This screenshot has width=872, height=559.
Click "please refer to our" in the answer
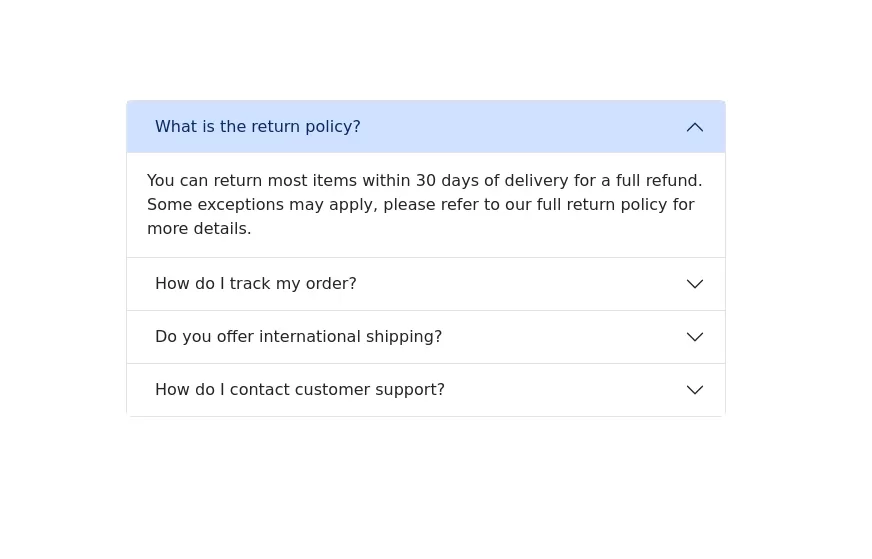(457, 205)
